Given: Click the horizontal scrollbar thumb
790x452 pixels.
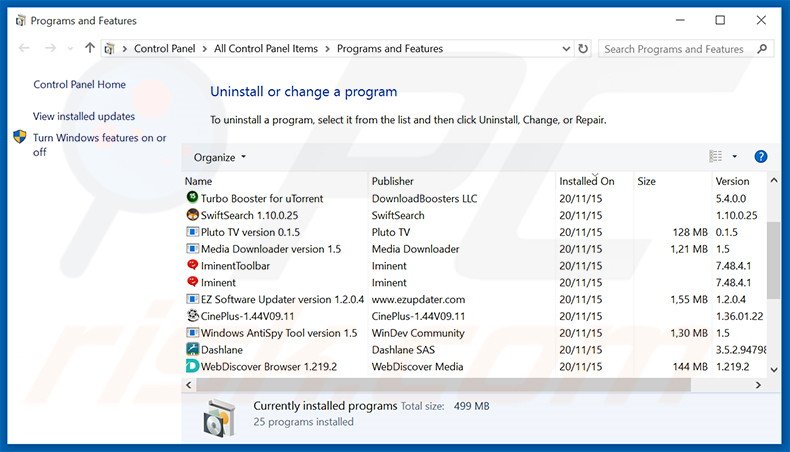Looking at the screenshot, I should pos(443,385).
